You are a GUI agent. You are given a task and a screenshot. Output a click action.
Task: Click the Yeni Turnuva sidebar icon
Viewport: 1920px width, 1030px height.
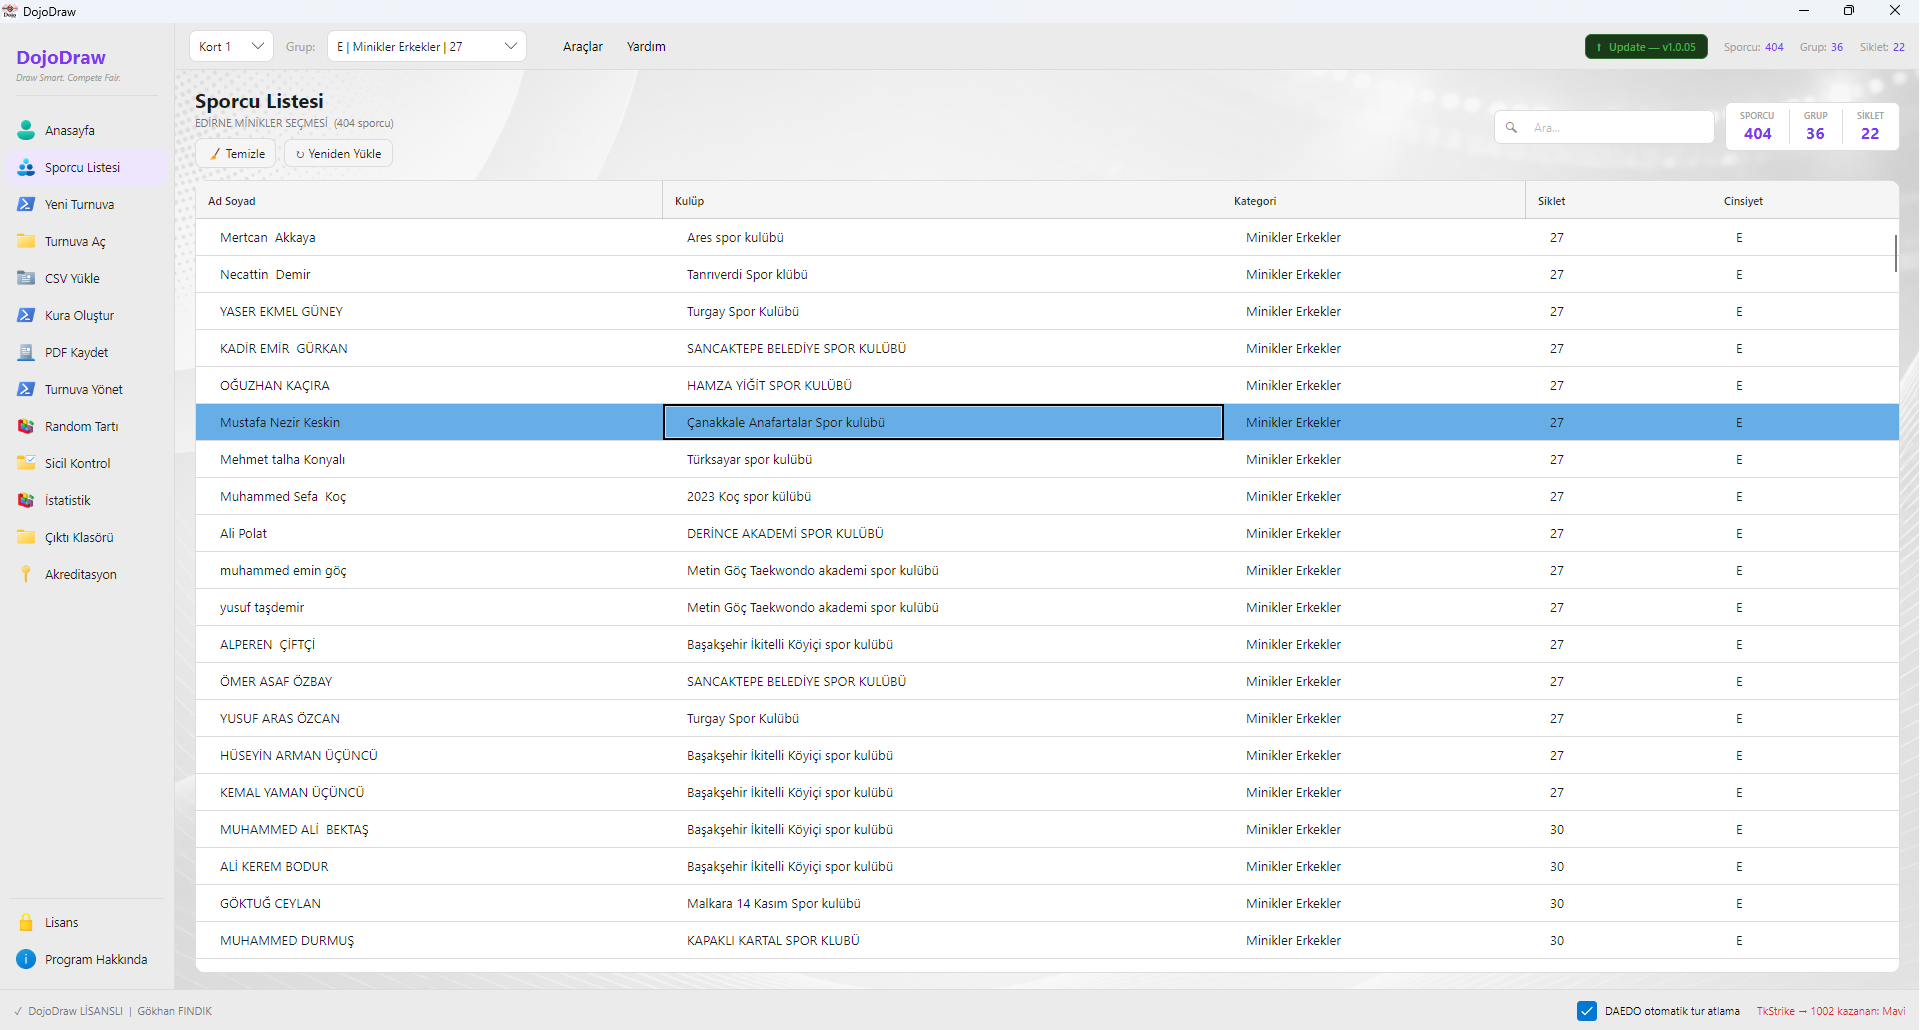pos(26,204)
